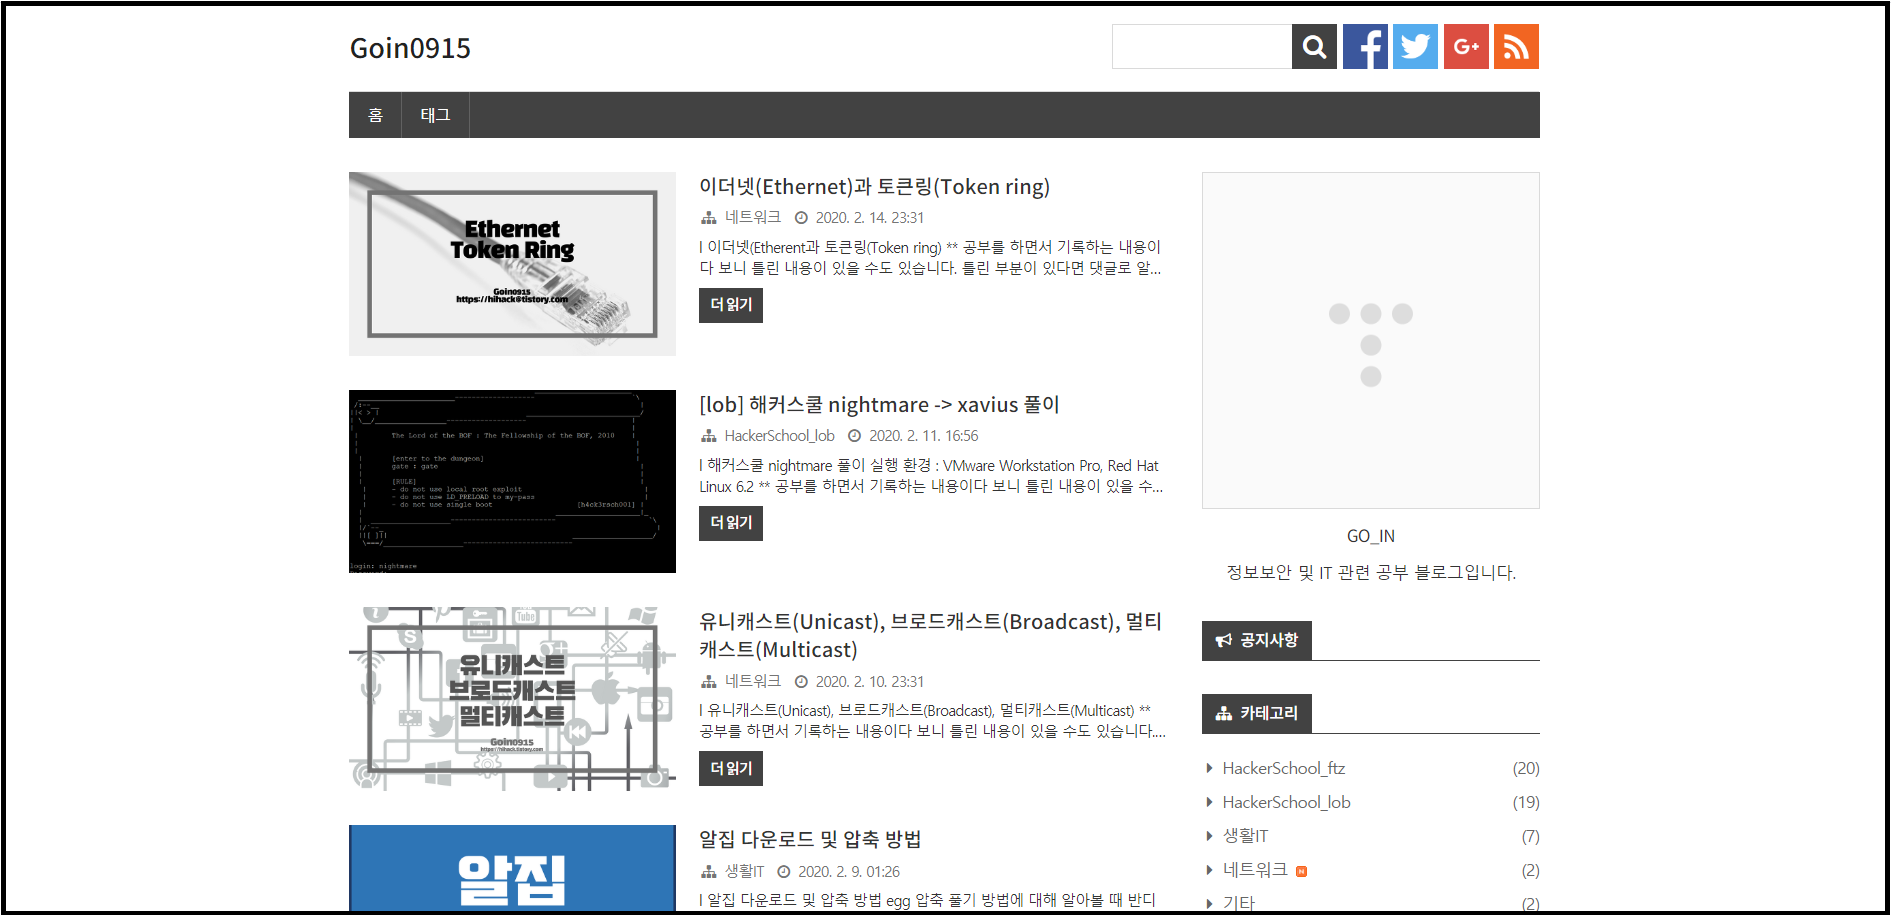The height and width of the screenshot is (915, 1891).
Task: Click the profile image placeholder
Action: pos(1370,340)
